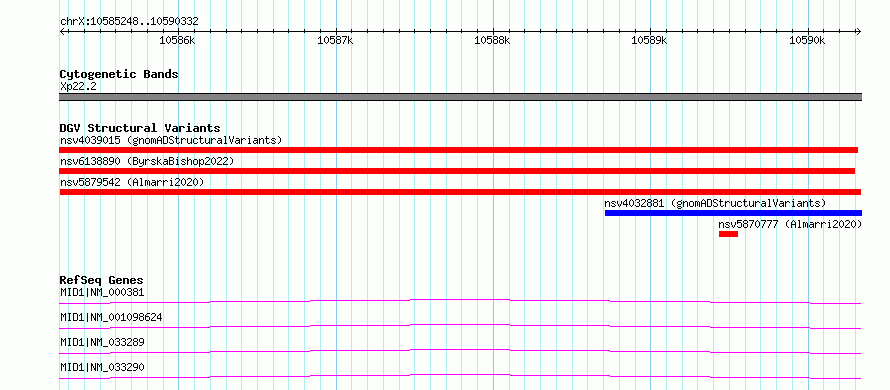Screen dimensions: 890x390
Task: Select the short red bar for nsv5870777
Action: [728, 234]
